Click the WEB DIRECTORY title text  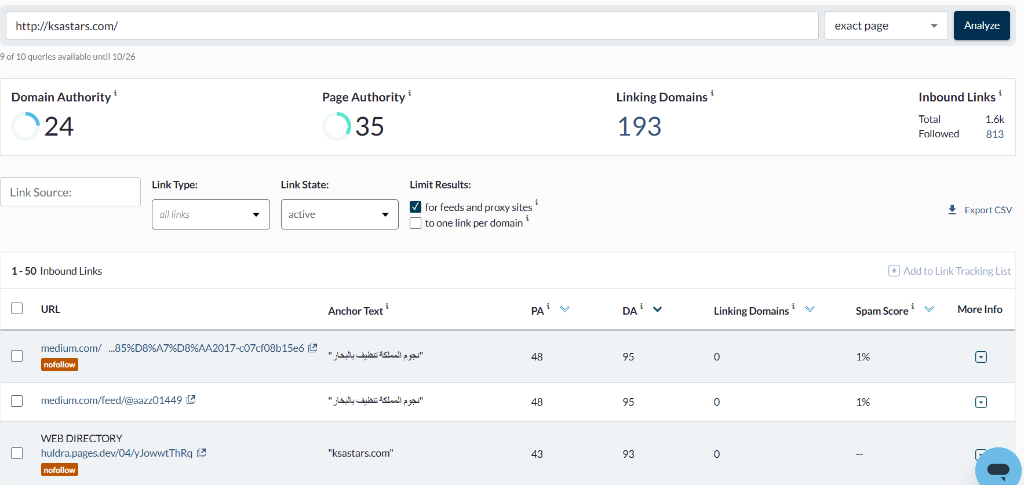(x=82, y=438)
